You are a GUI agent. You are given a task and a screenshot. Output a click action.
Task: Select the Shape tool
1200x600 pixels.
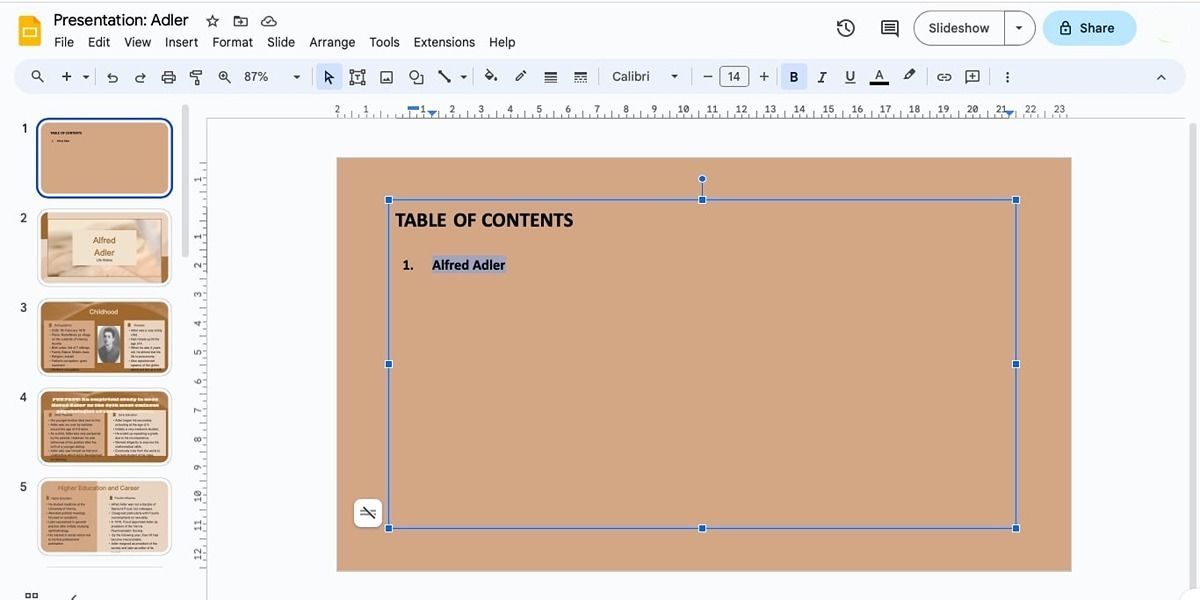point(416,76)
